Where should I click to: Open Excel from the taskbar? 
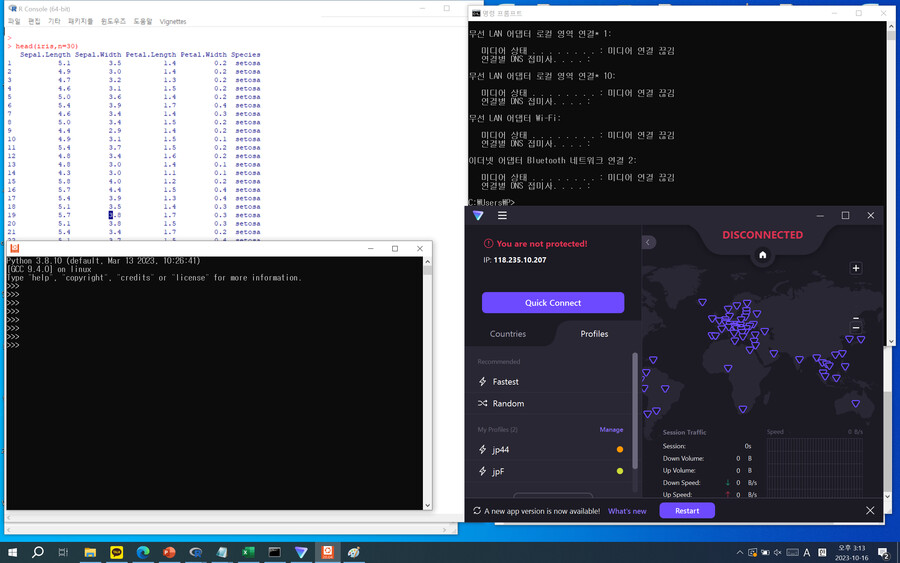click(x=248, y=552)
